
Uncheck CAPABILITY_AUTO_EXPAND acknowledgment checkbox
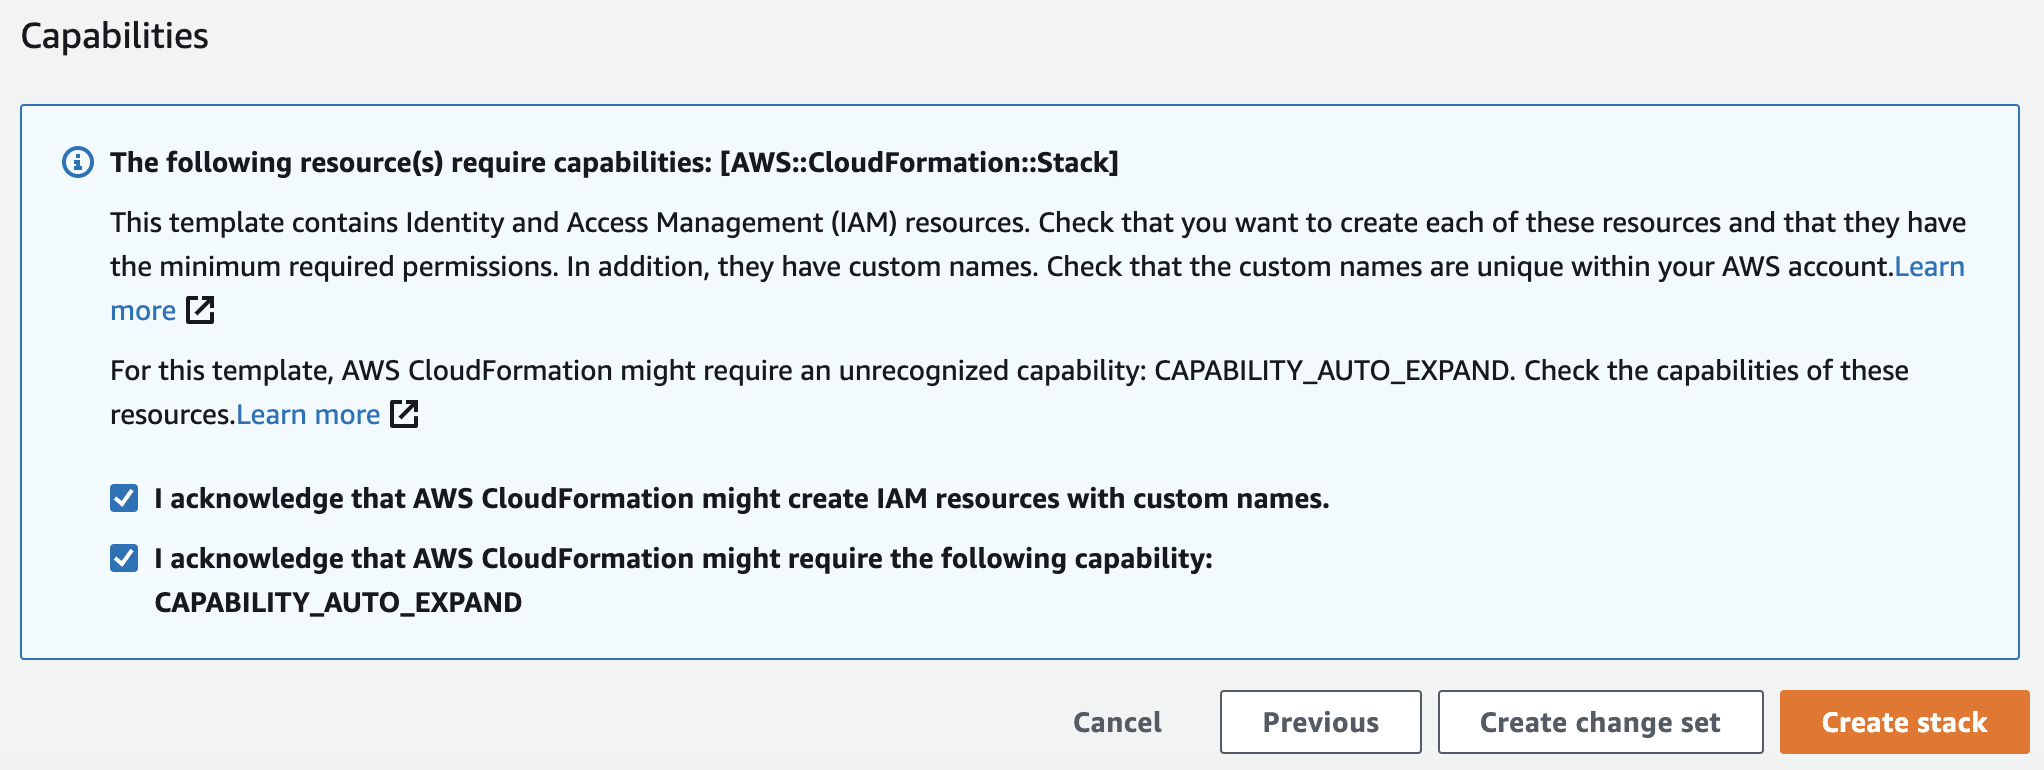pyautogui.click(x=124, y=558)
